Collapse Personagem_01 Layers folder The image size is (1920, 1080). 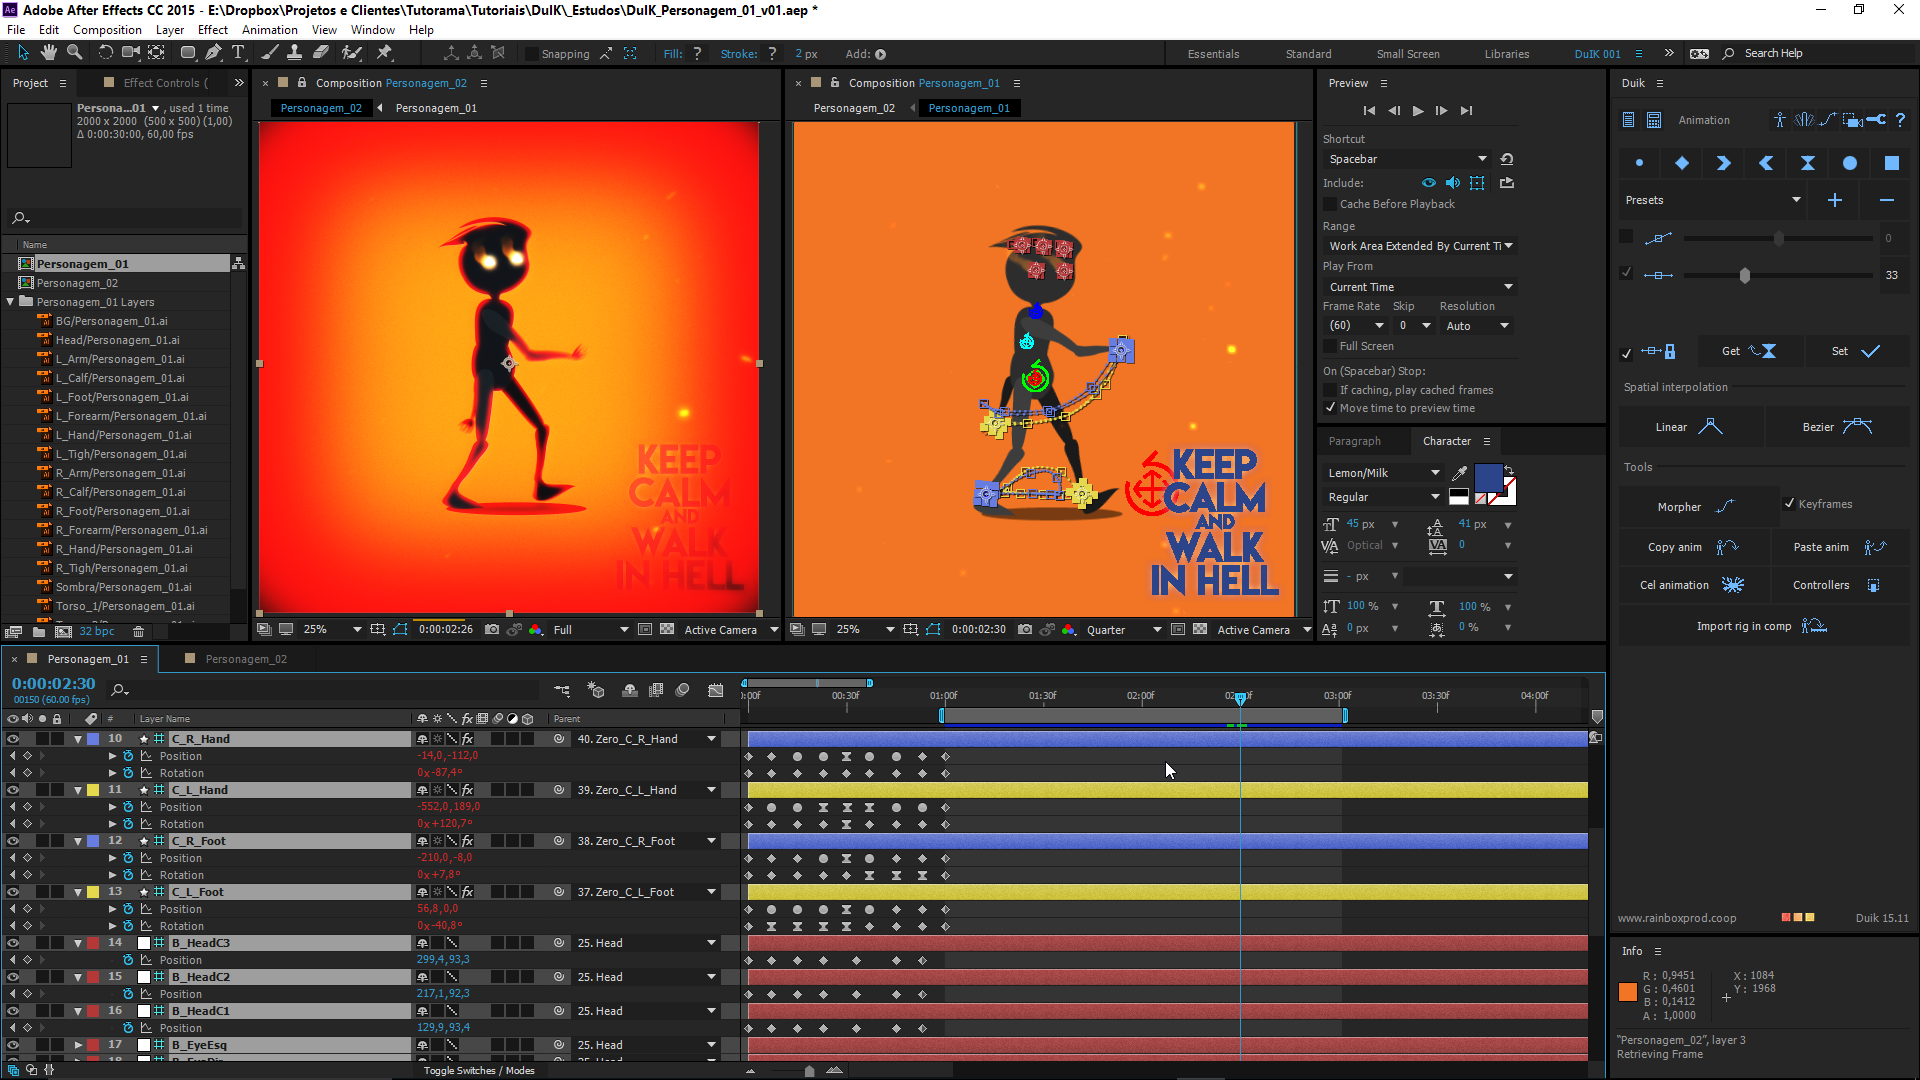pos(10,302)
